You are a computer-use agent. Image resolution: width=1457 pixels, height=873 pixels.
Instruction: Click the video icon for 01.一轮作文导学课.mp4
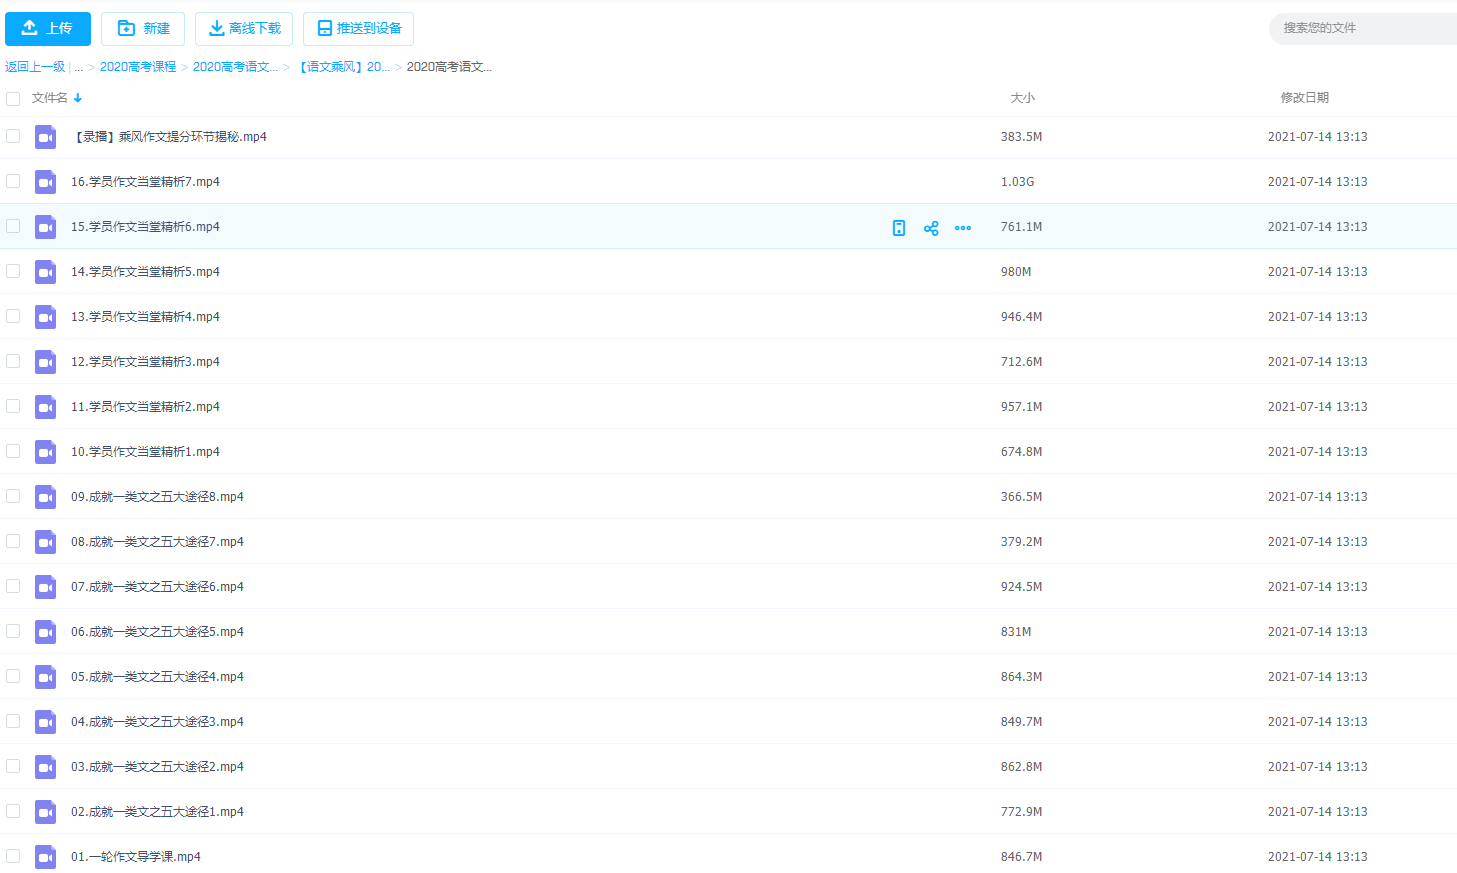(x=46, y=857)
